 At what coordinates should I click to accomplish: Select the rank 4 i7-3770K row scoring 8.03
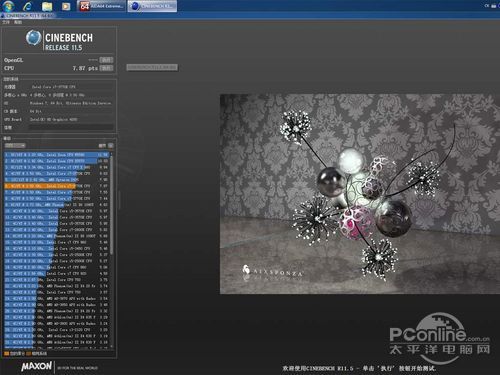(56, 174)
